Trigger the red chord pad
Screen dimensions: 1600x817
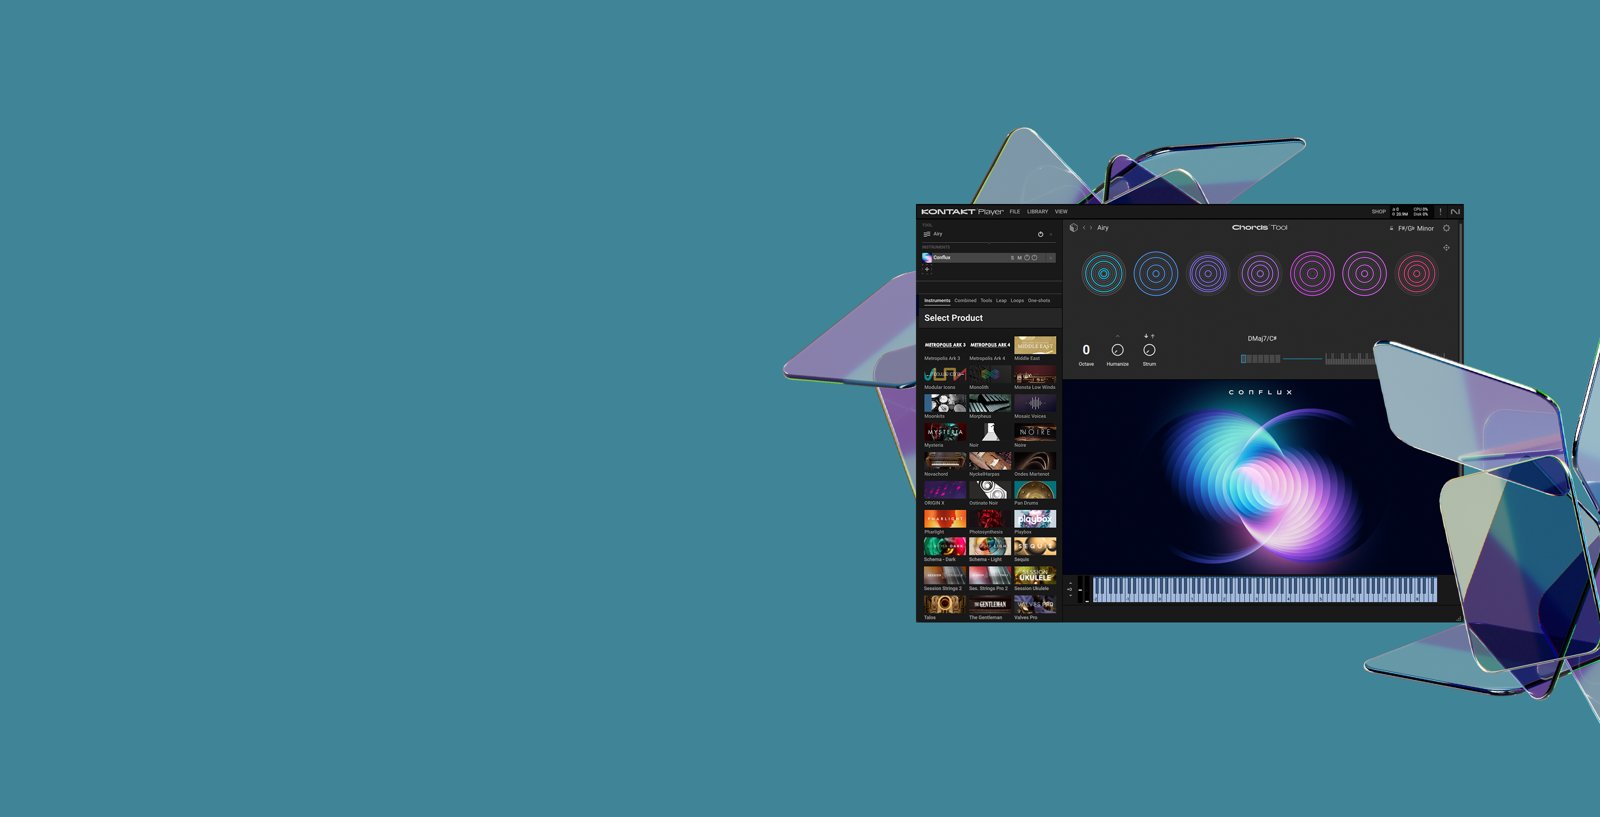click(x=1416, y=273)
